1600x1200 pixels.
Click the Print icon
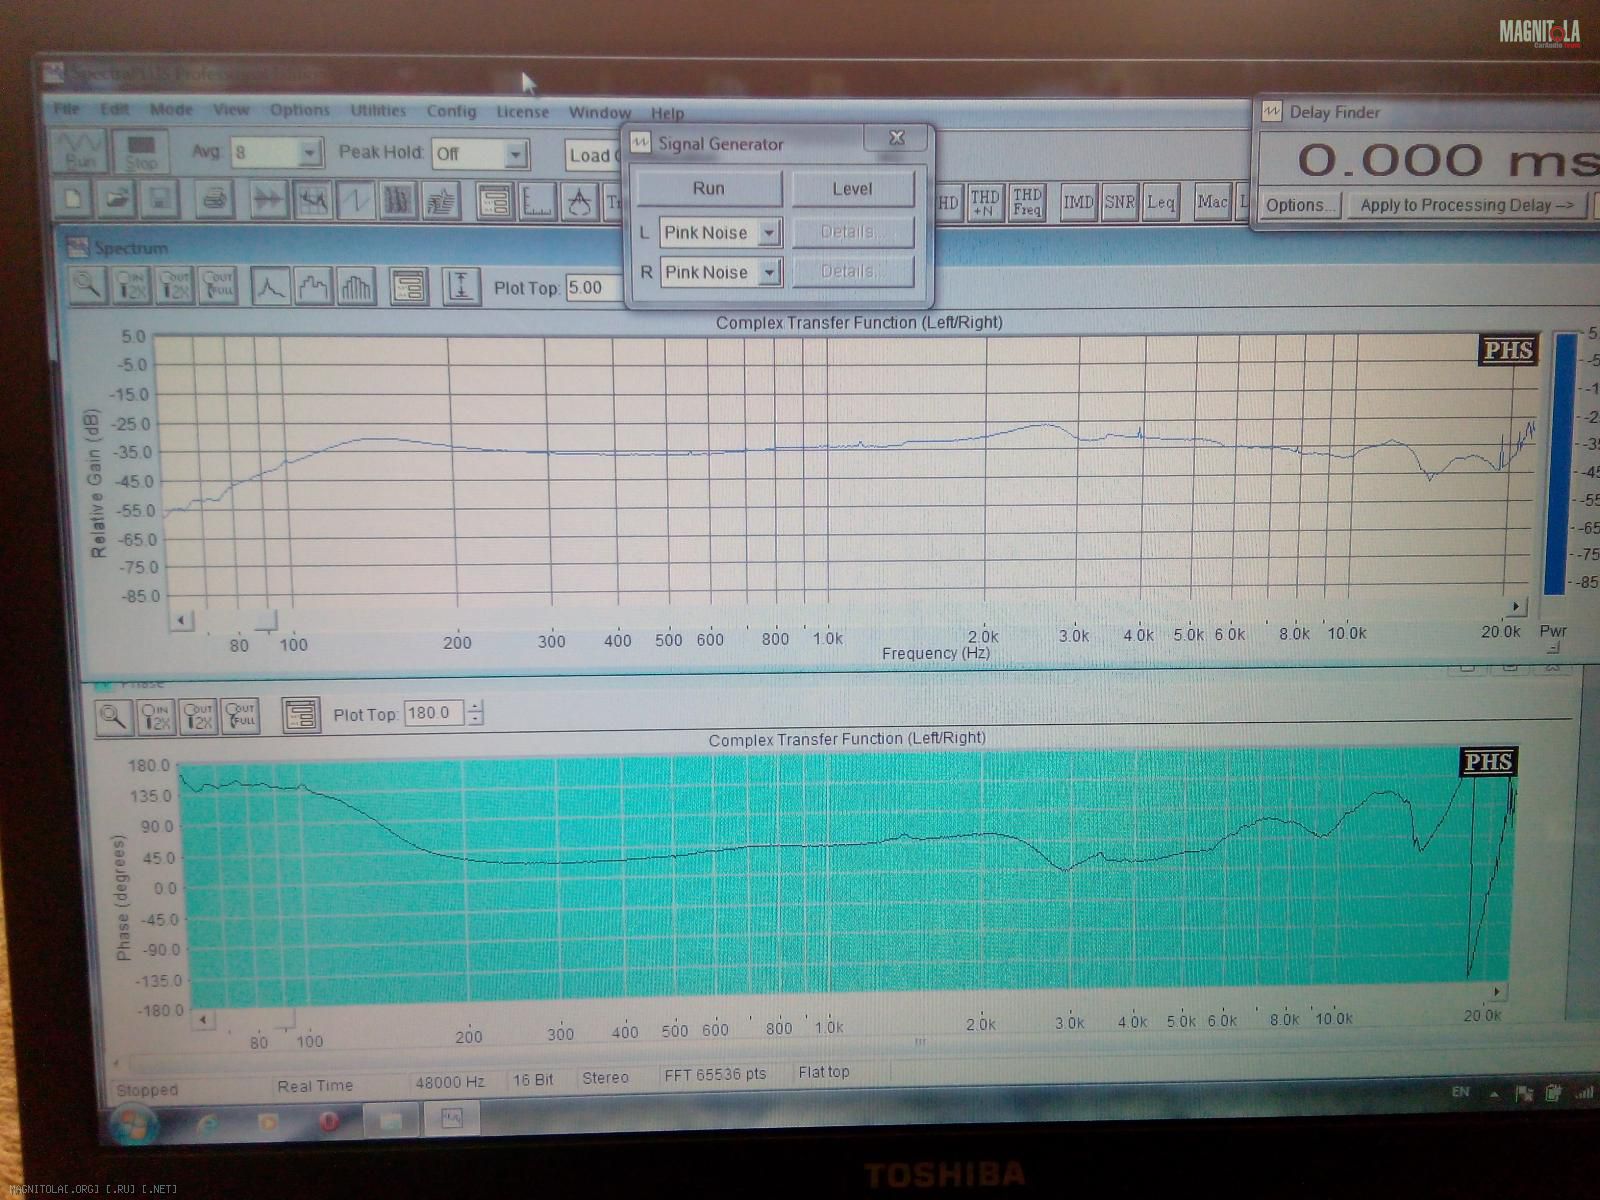pos(213,200)
